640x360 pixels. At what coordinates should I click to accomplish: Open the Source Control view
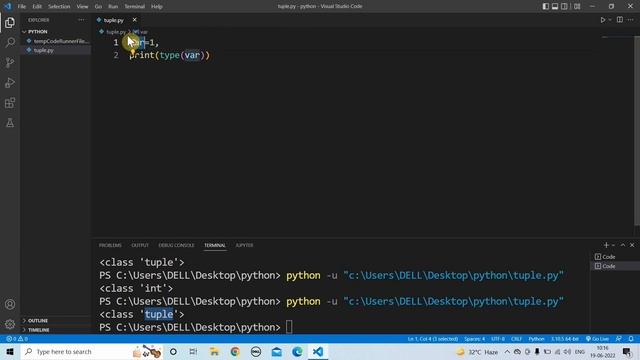(10, 62)
